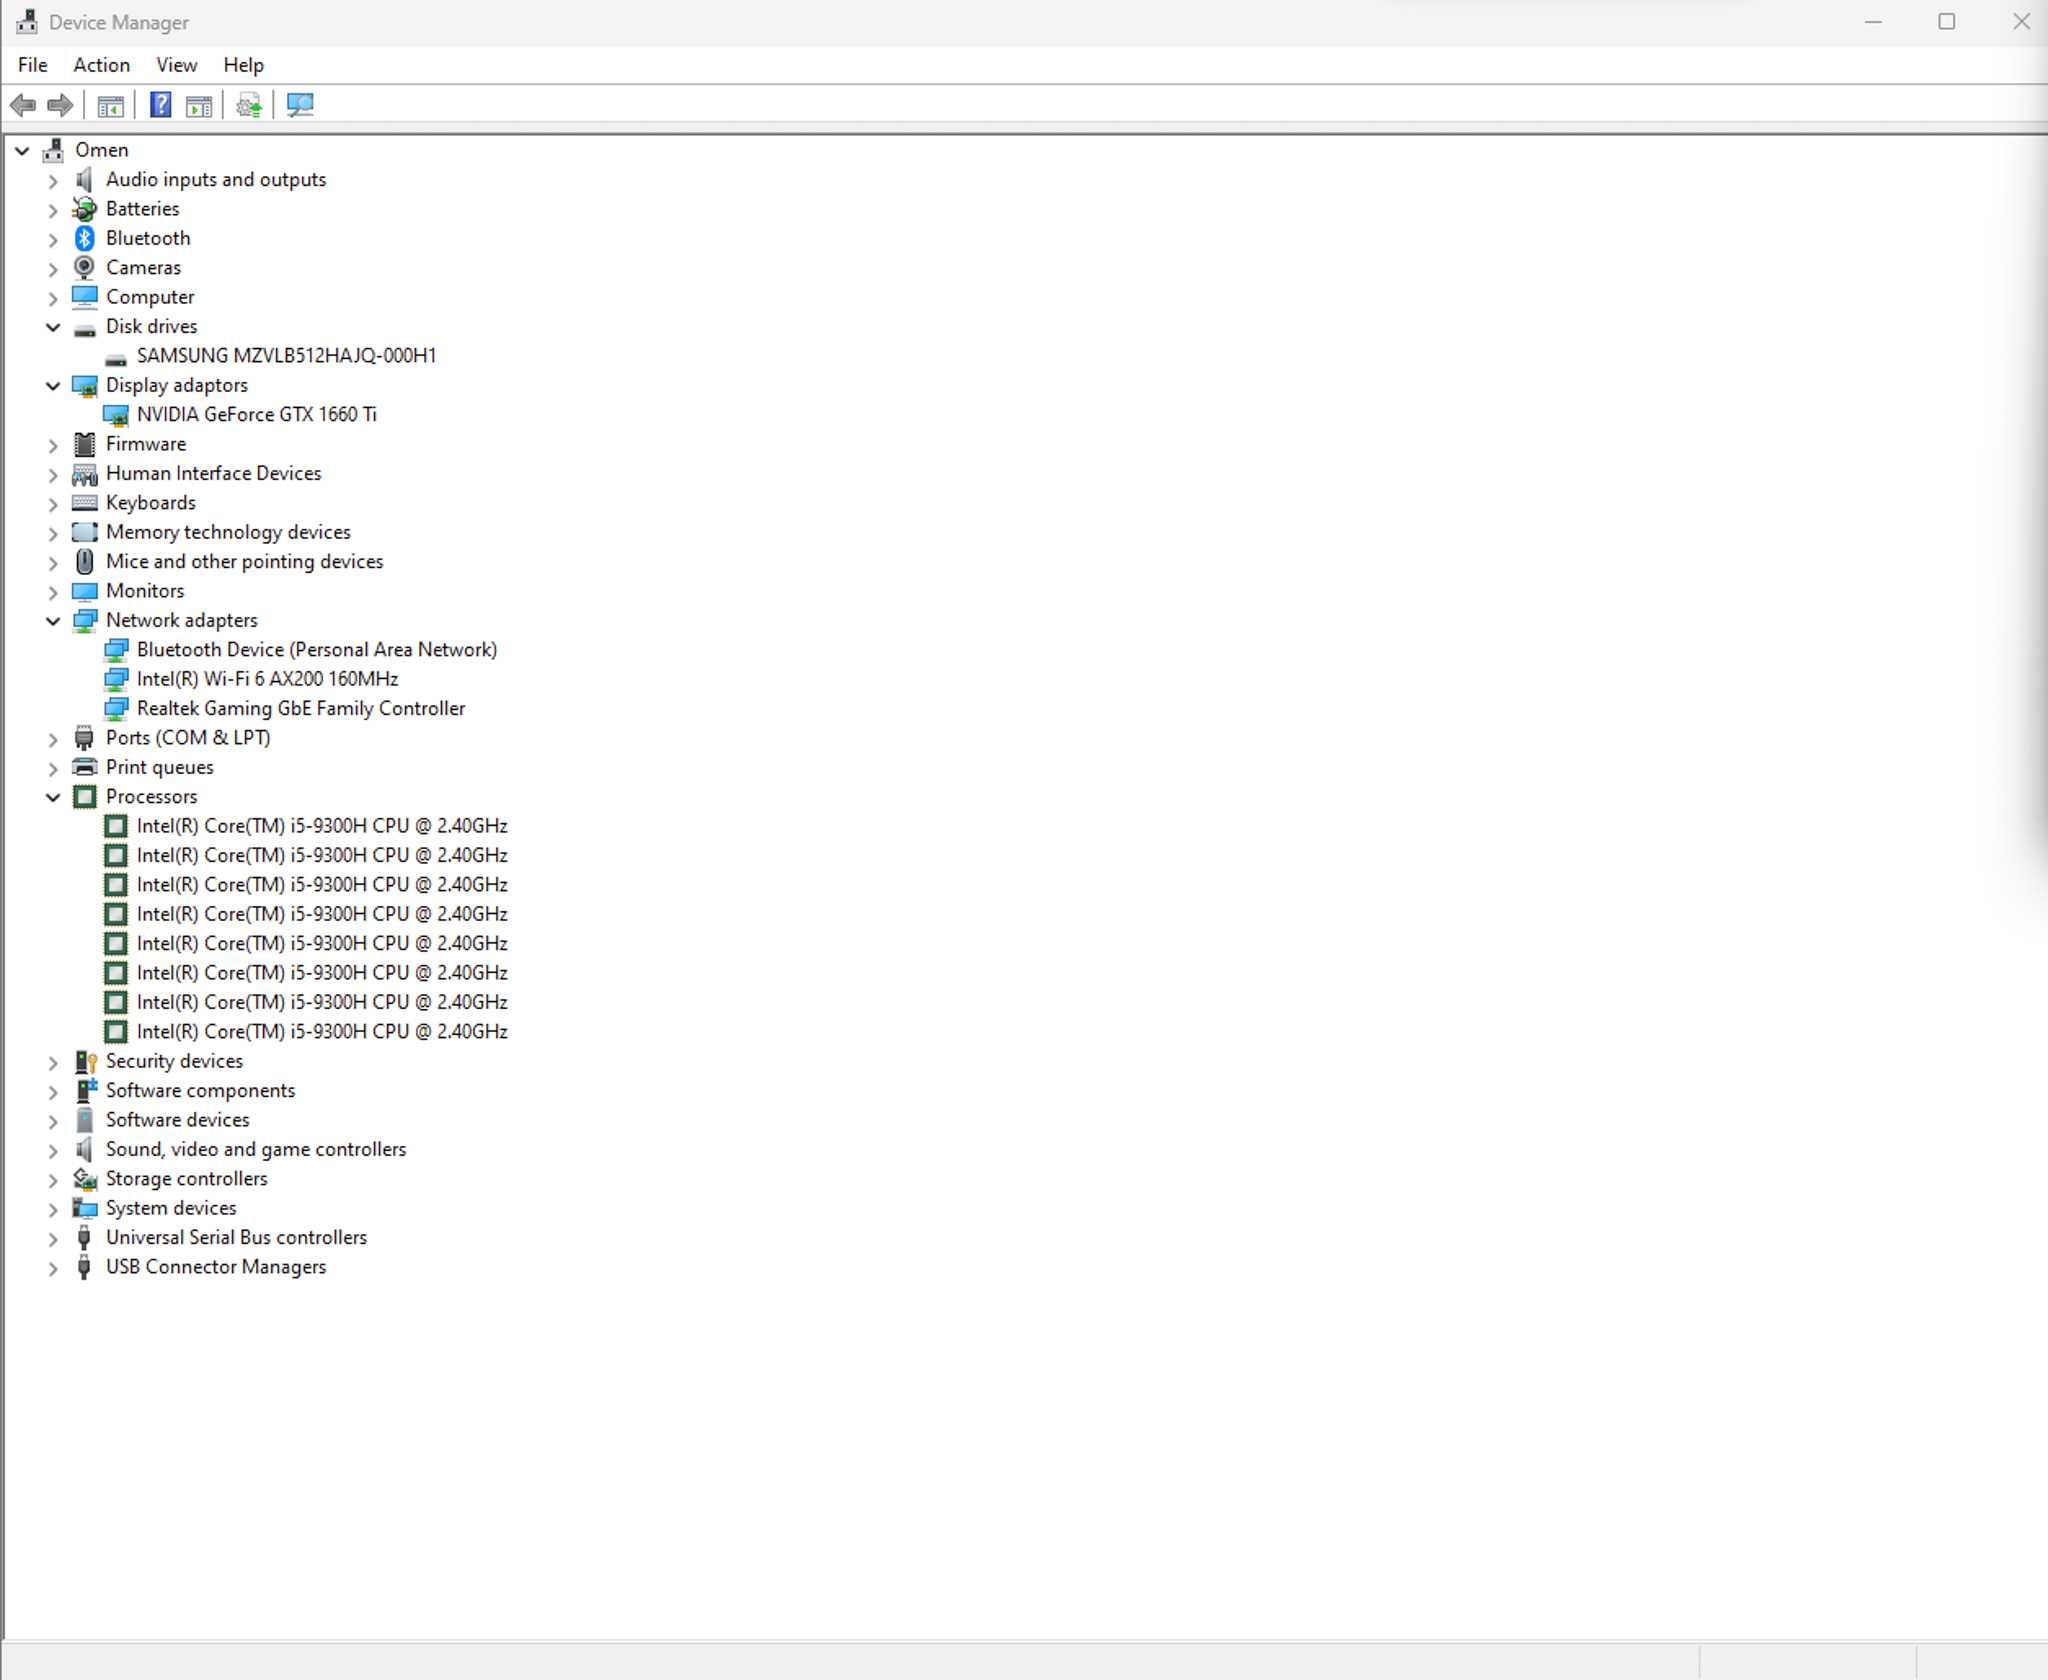Image resolution: width=2048 pixels, height=1680 pixels.
Task: Click the help icon in toolbar
Action: pos(160,104)
